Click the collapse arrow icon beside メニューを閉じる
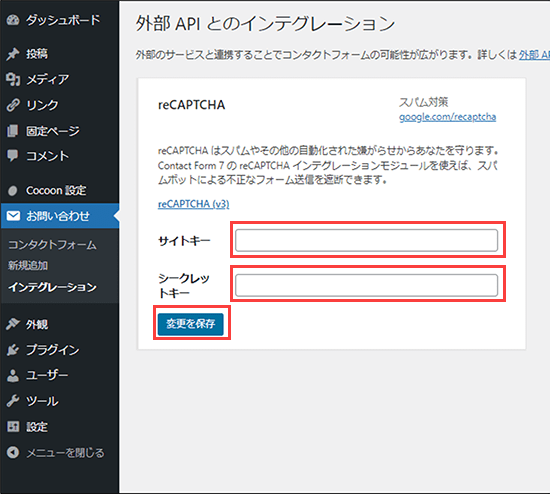Image resolution: width=550 pixels, height=494 pixels. (x=13, y=452)
